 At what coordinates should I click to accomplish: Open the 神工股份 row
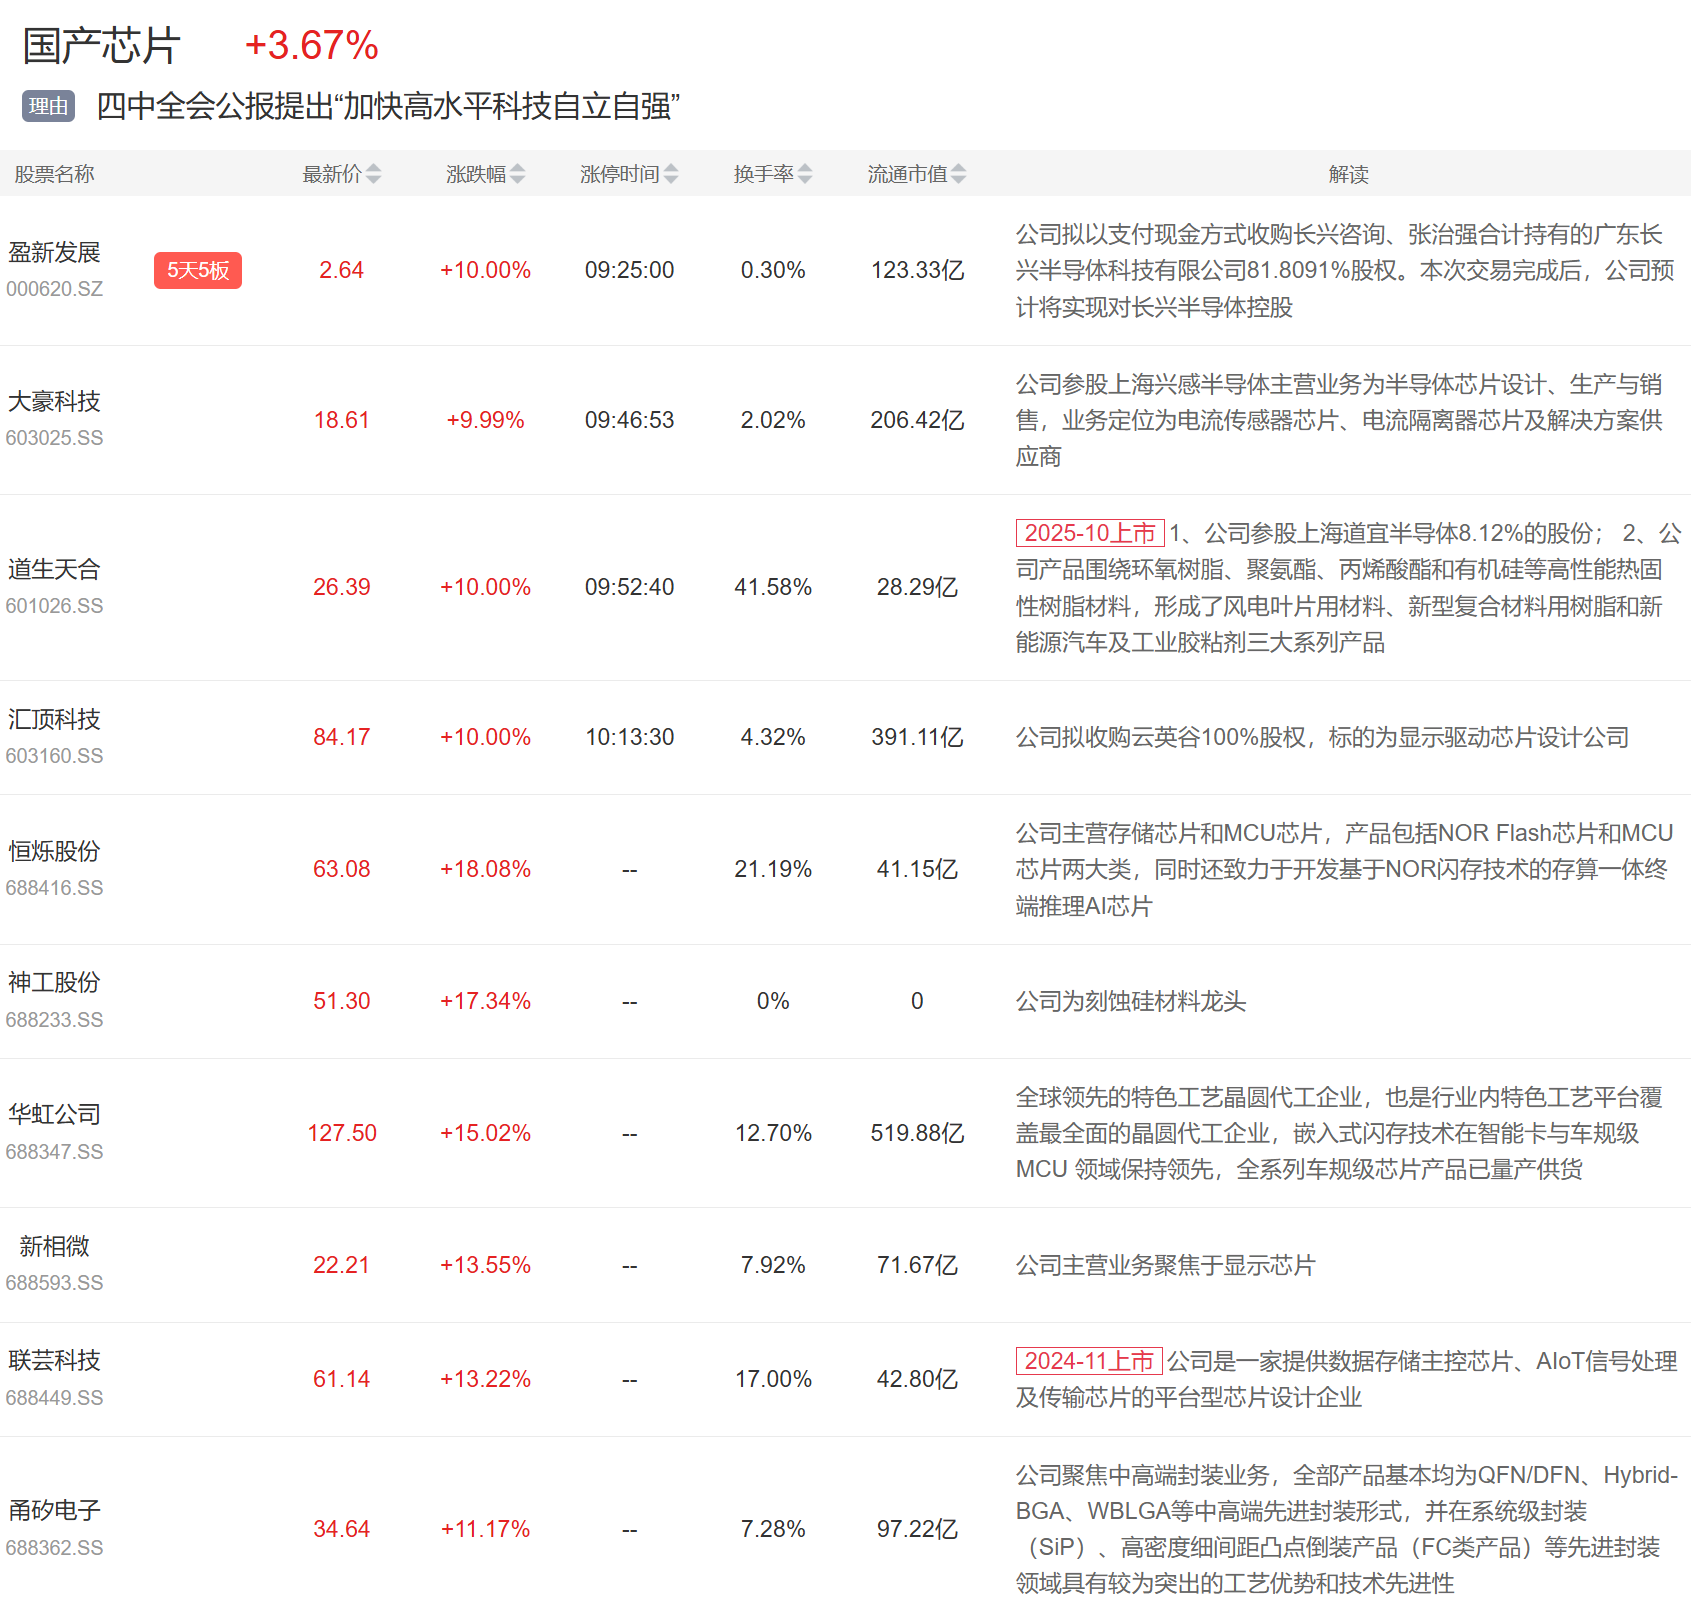(54, 983)
